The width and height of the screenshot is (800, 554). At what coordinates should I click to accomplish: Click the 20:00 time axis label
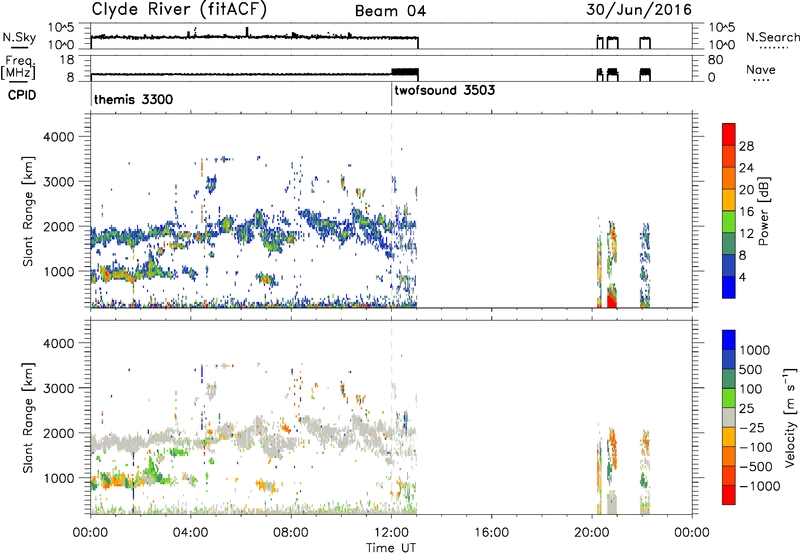pyautogui.click(x=592, y=533)
